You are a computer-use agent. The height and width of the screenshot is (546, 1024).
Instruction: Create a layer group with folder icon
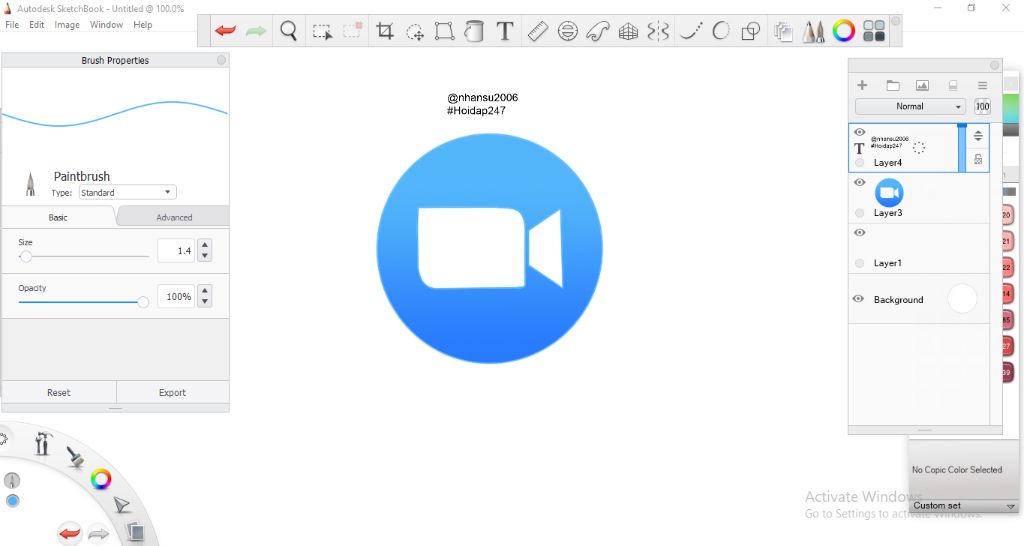pos(893,86)
